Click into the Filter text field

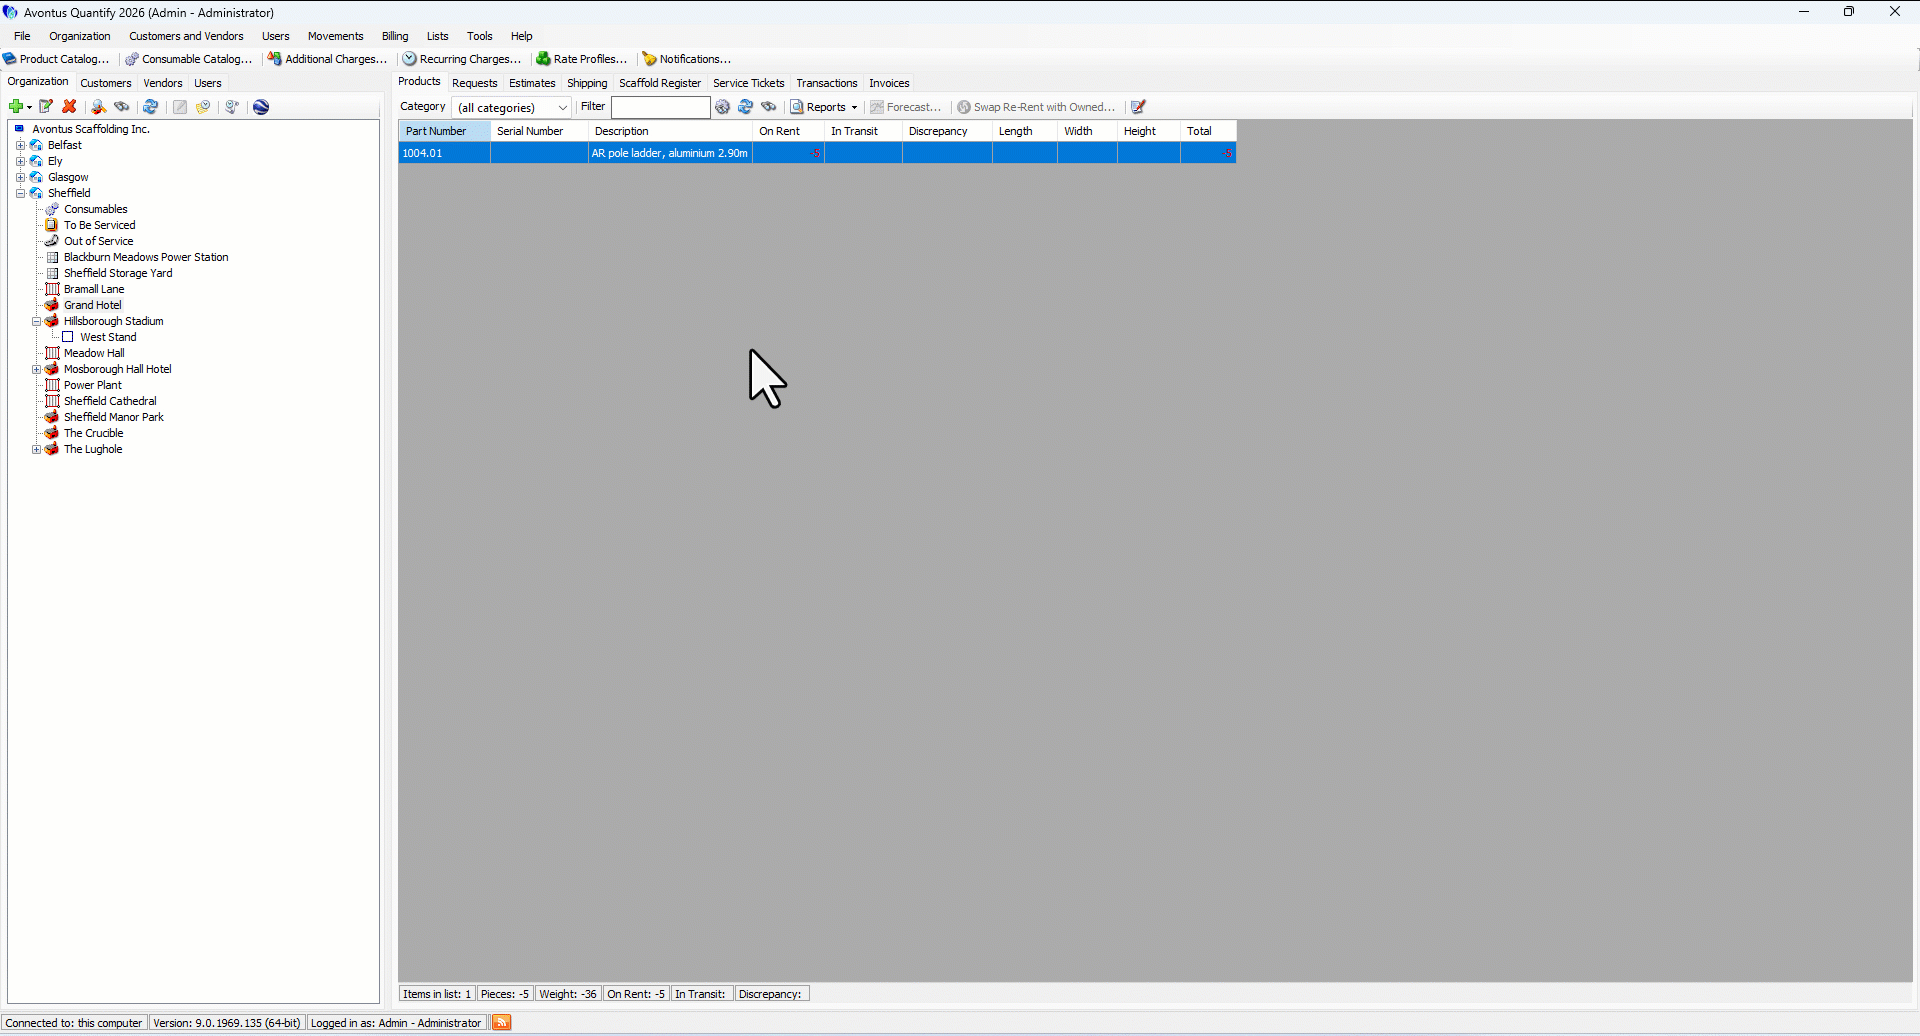tap(661, 107)
